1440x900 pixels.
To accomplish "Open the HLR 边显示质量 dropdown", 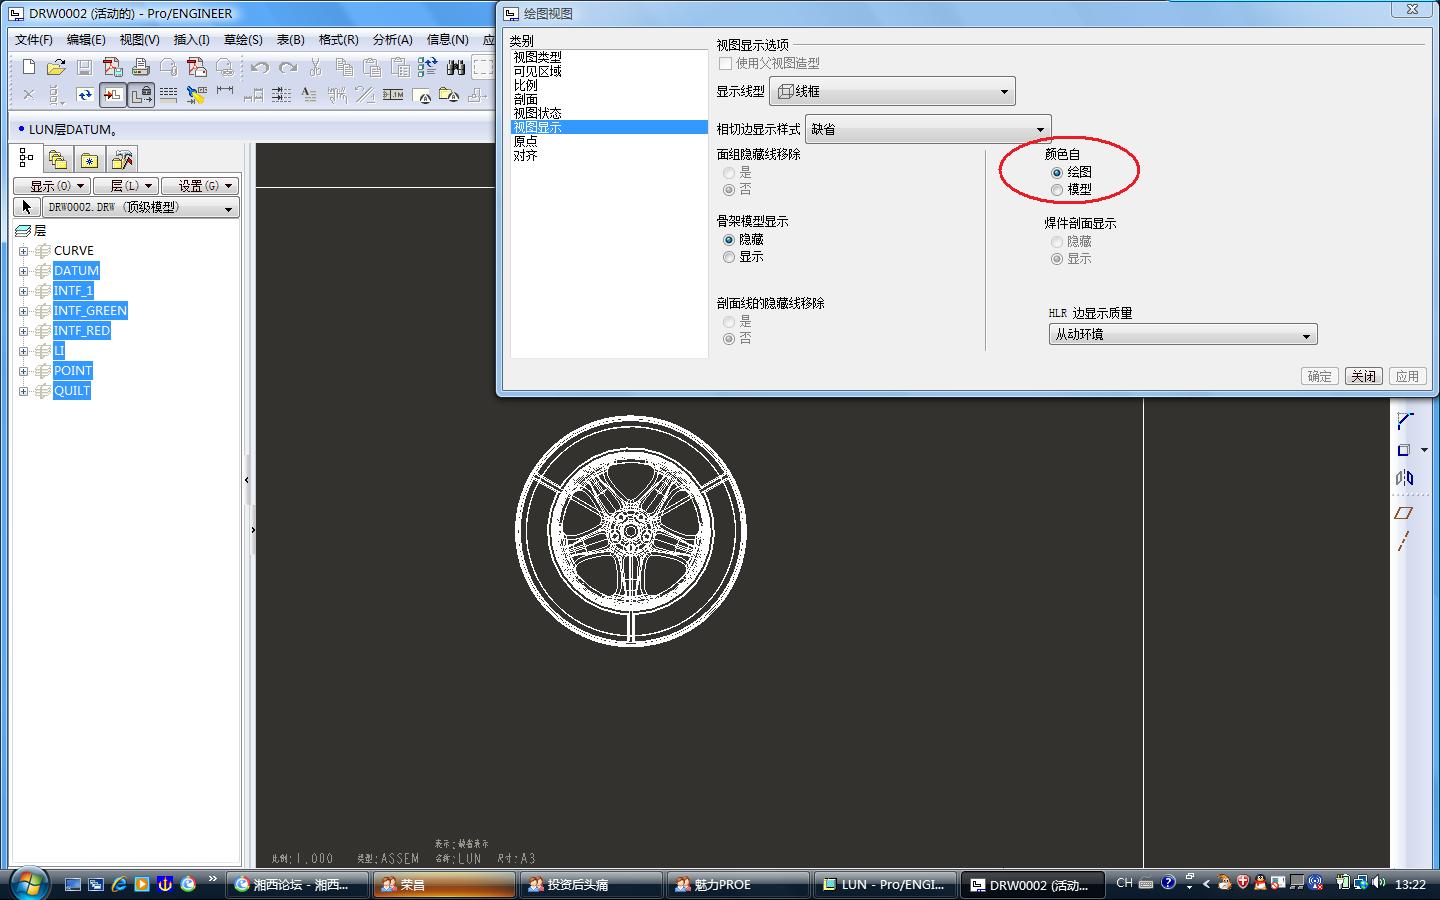I will click(x=1183, y=334).
